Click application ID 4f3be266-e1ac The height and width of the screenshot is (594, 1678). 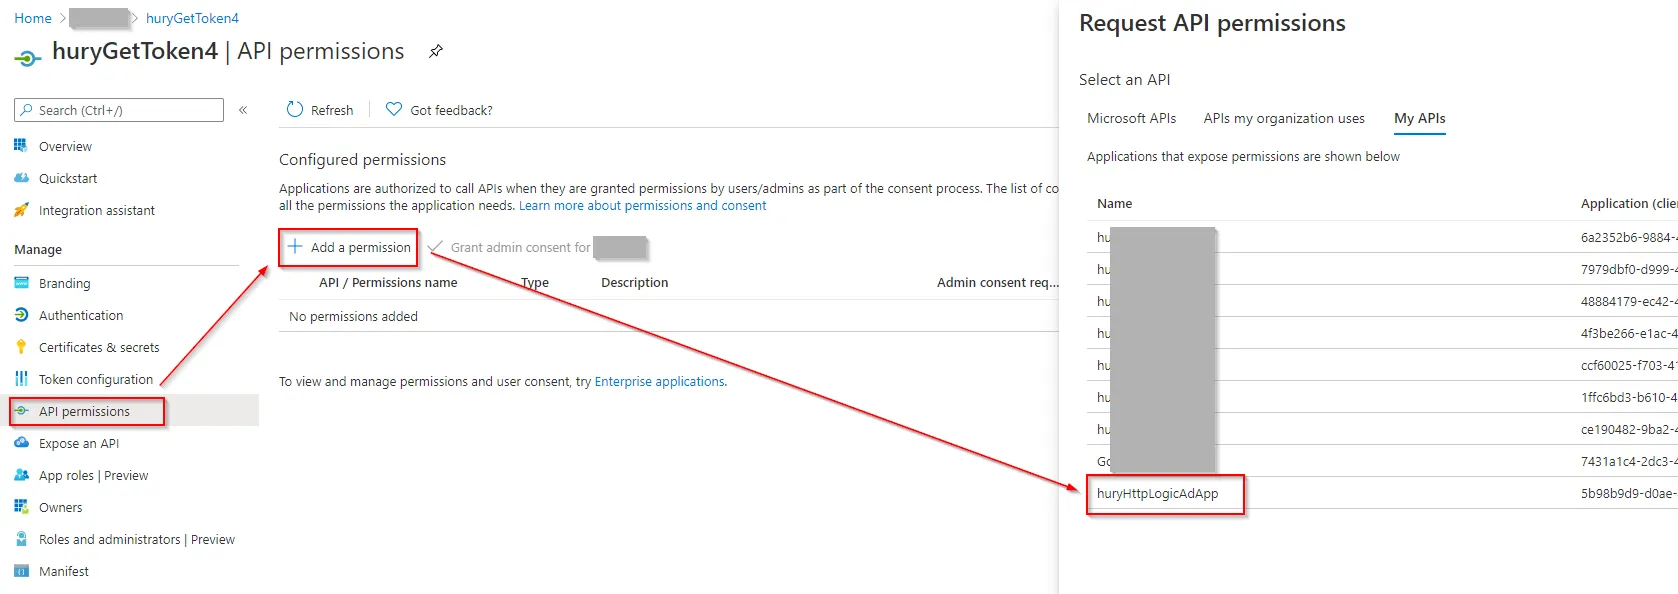1628,333
